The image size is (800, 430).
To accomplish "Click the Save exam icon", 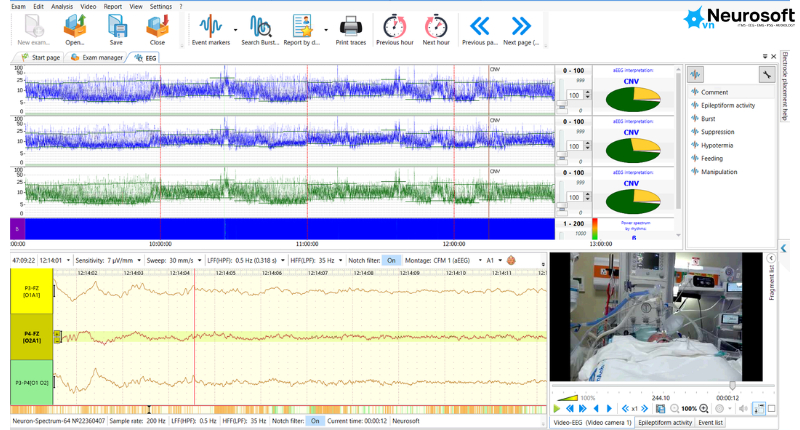I will click(x=116, y=30).
